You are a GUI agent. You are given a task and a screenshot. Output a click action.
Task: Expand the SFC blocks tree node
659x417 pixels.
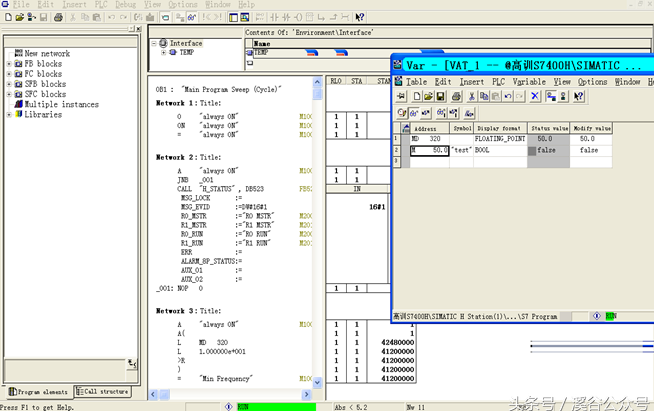click(x=9, y=94)
